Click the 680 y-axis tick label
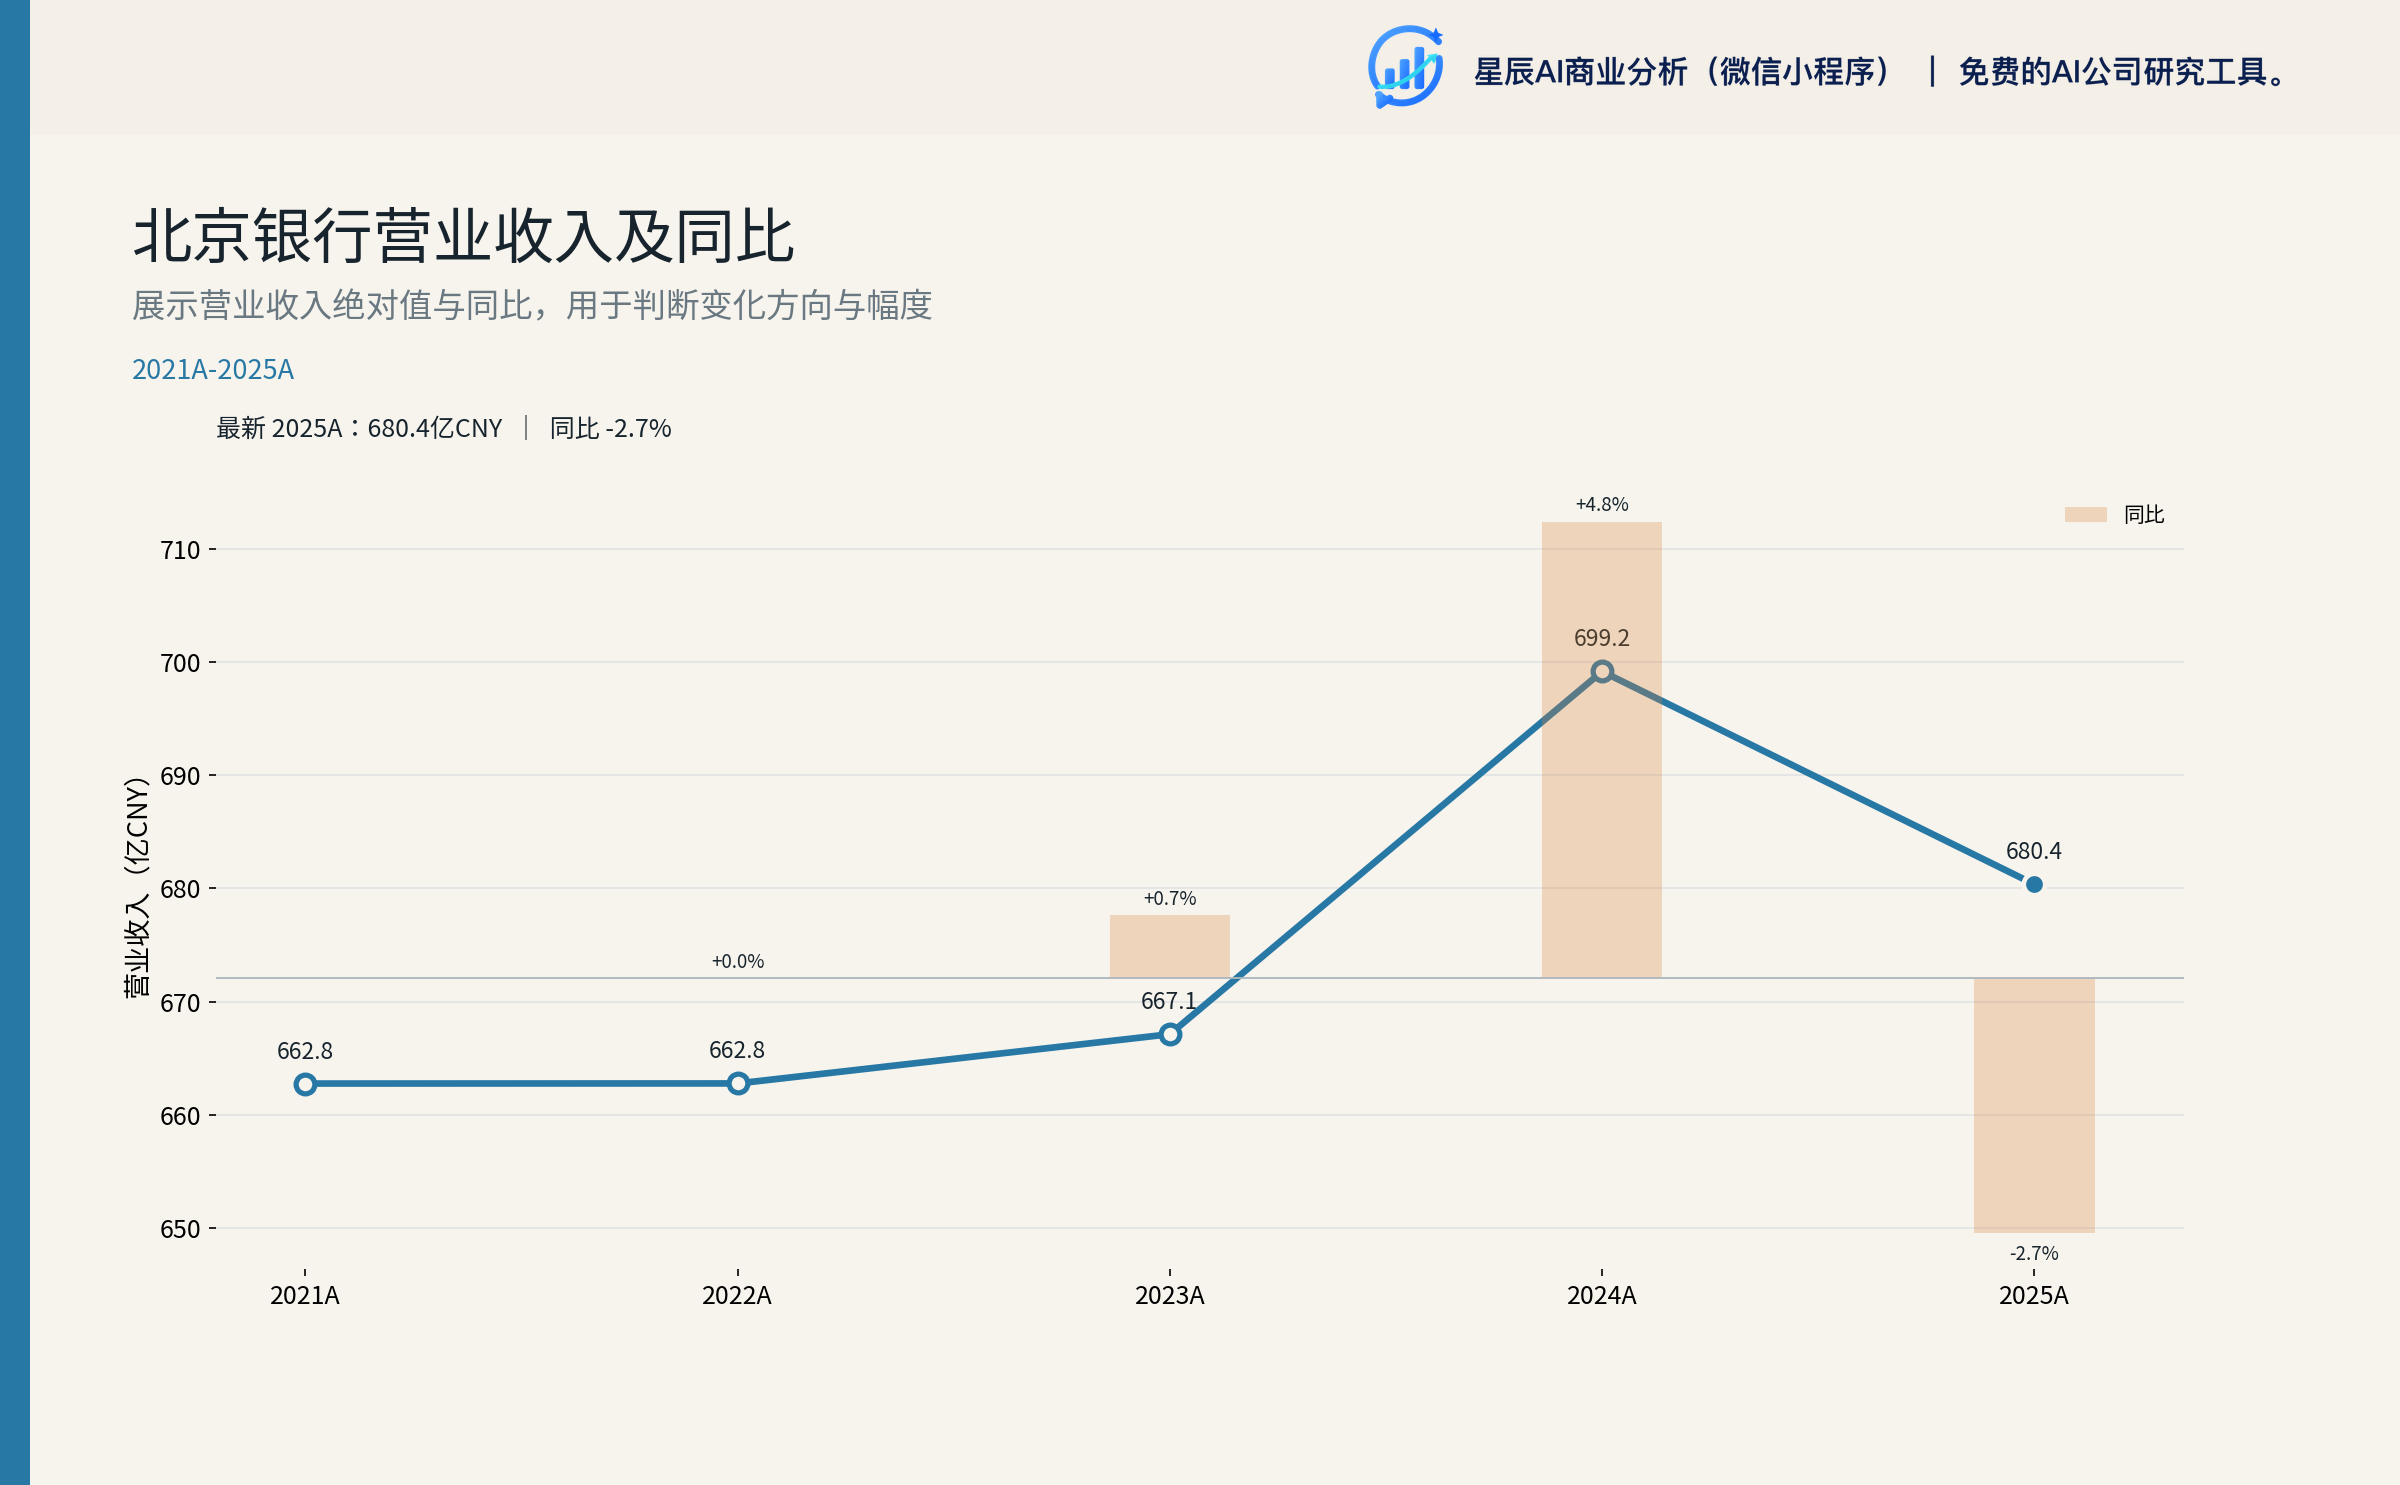 pyautogui.click(x=181, y=889)
